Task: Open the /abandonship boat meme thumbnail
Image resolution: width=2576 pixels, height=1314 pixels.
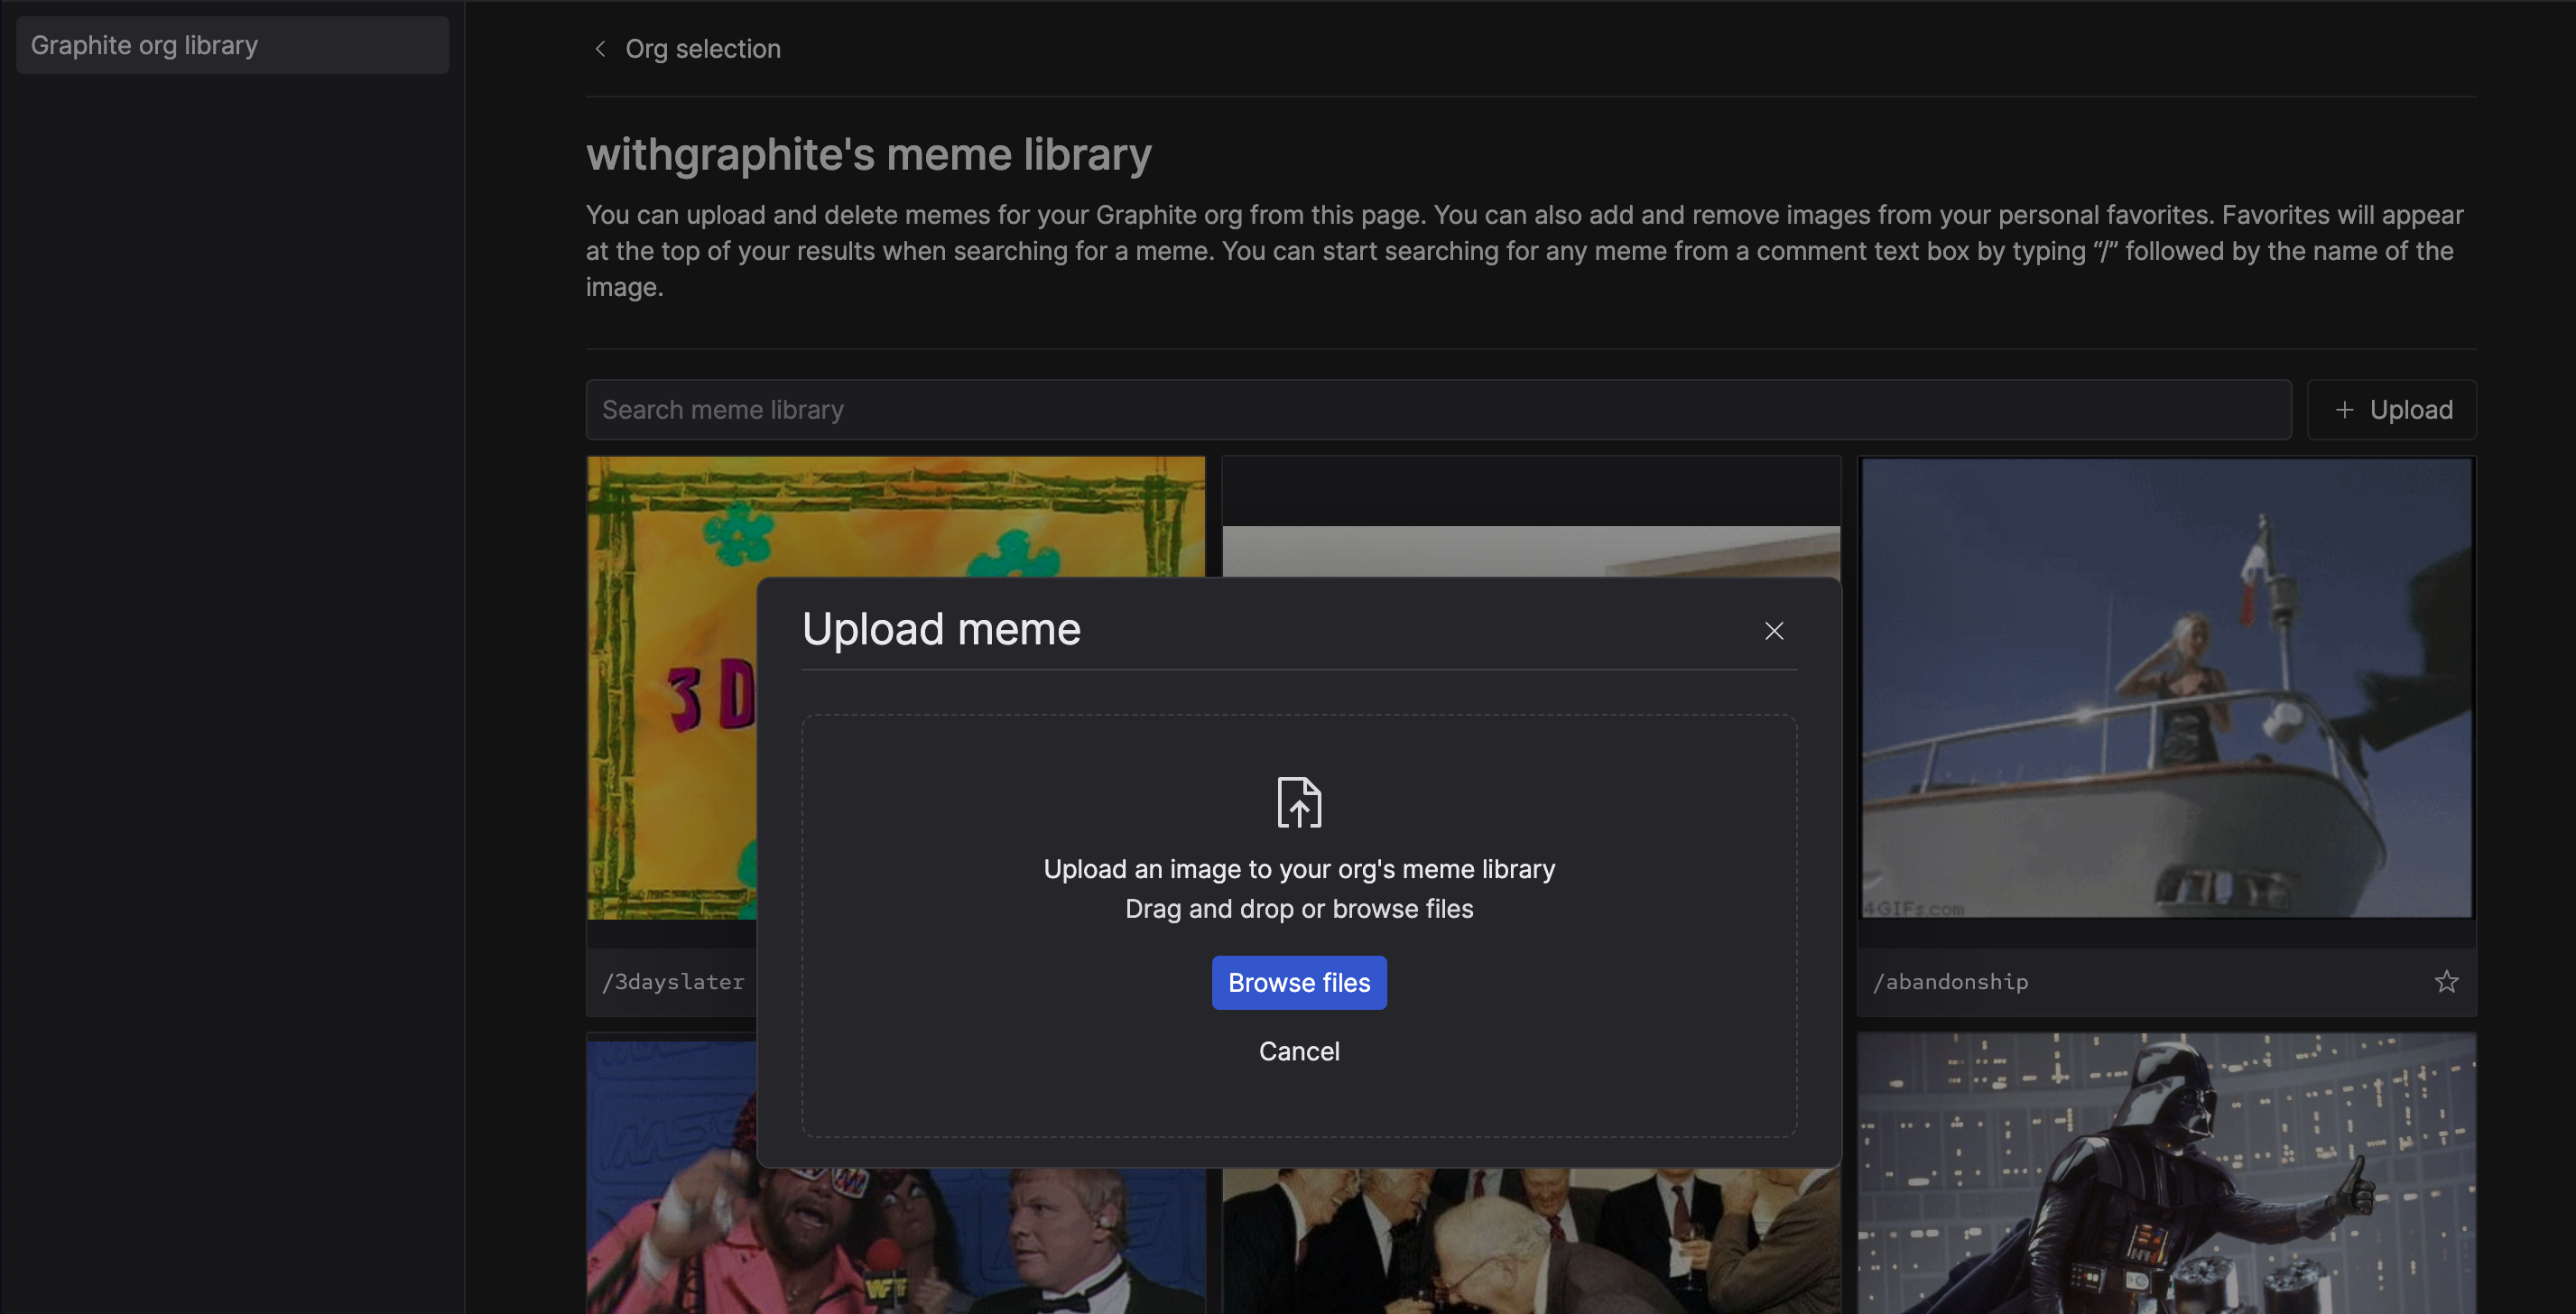Action: [2166, 688]
